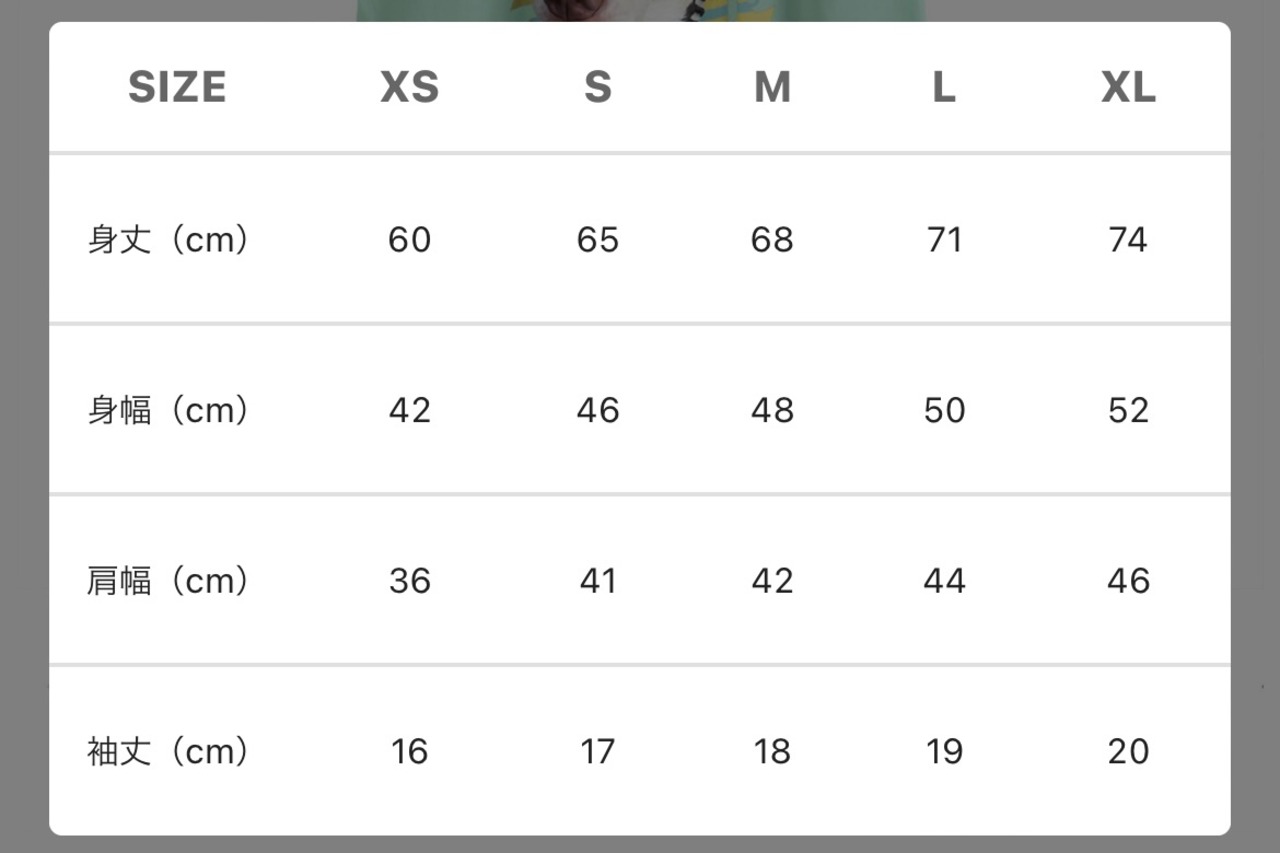Click the 袖丈（cm） row label
The height and width of the screenshot is (853, 1280).
pyautogui.click(x=168, y=751)
